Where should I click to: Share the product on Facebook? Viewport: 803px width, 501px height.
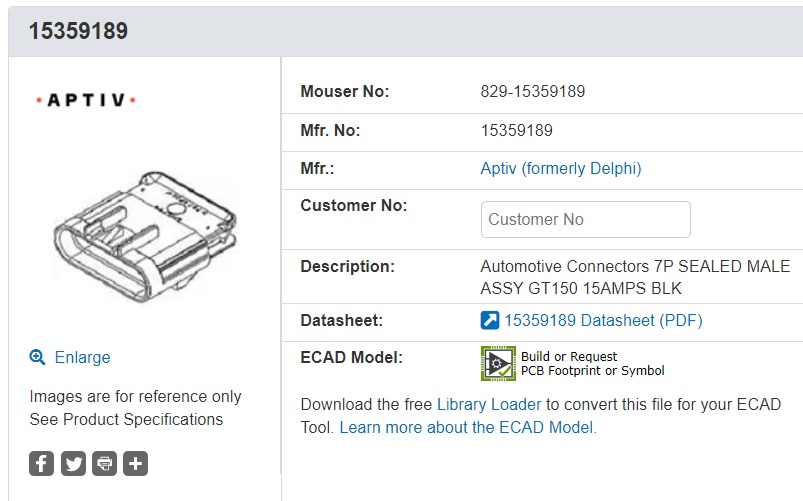click(x=41, y=463)
